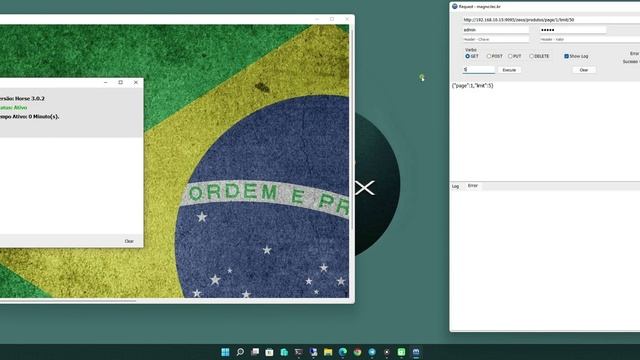640x360 pixels.
Task: Click the 'Tempo Ativo: 0 Minuto(s)' text
Action: (x=29, y=117)
